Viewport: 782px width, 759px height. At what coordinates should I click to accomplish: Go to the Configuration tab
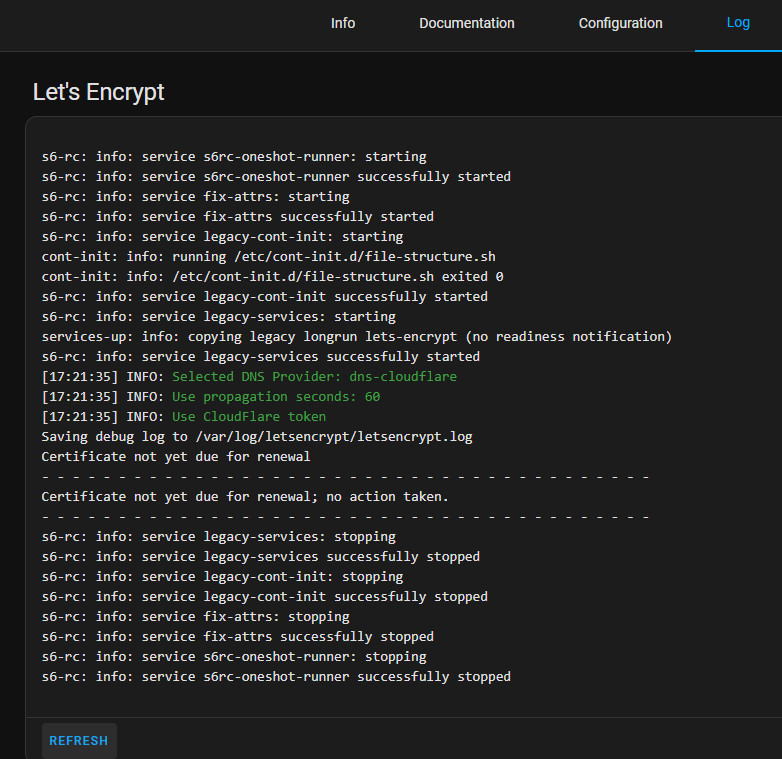tap(620, 23)
